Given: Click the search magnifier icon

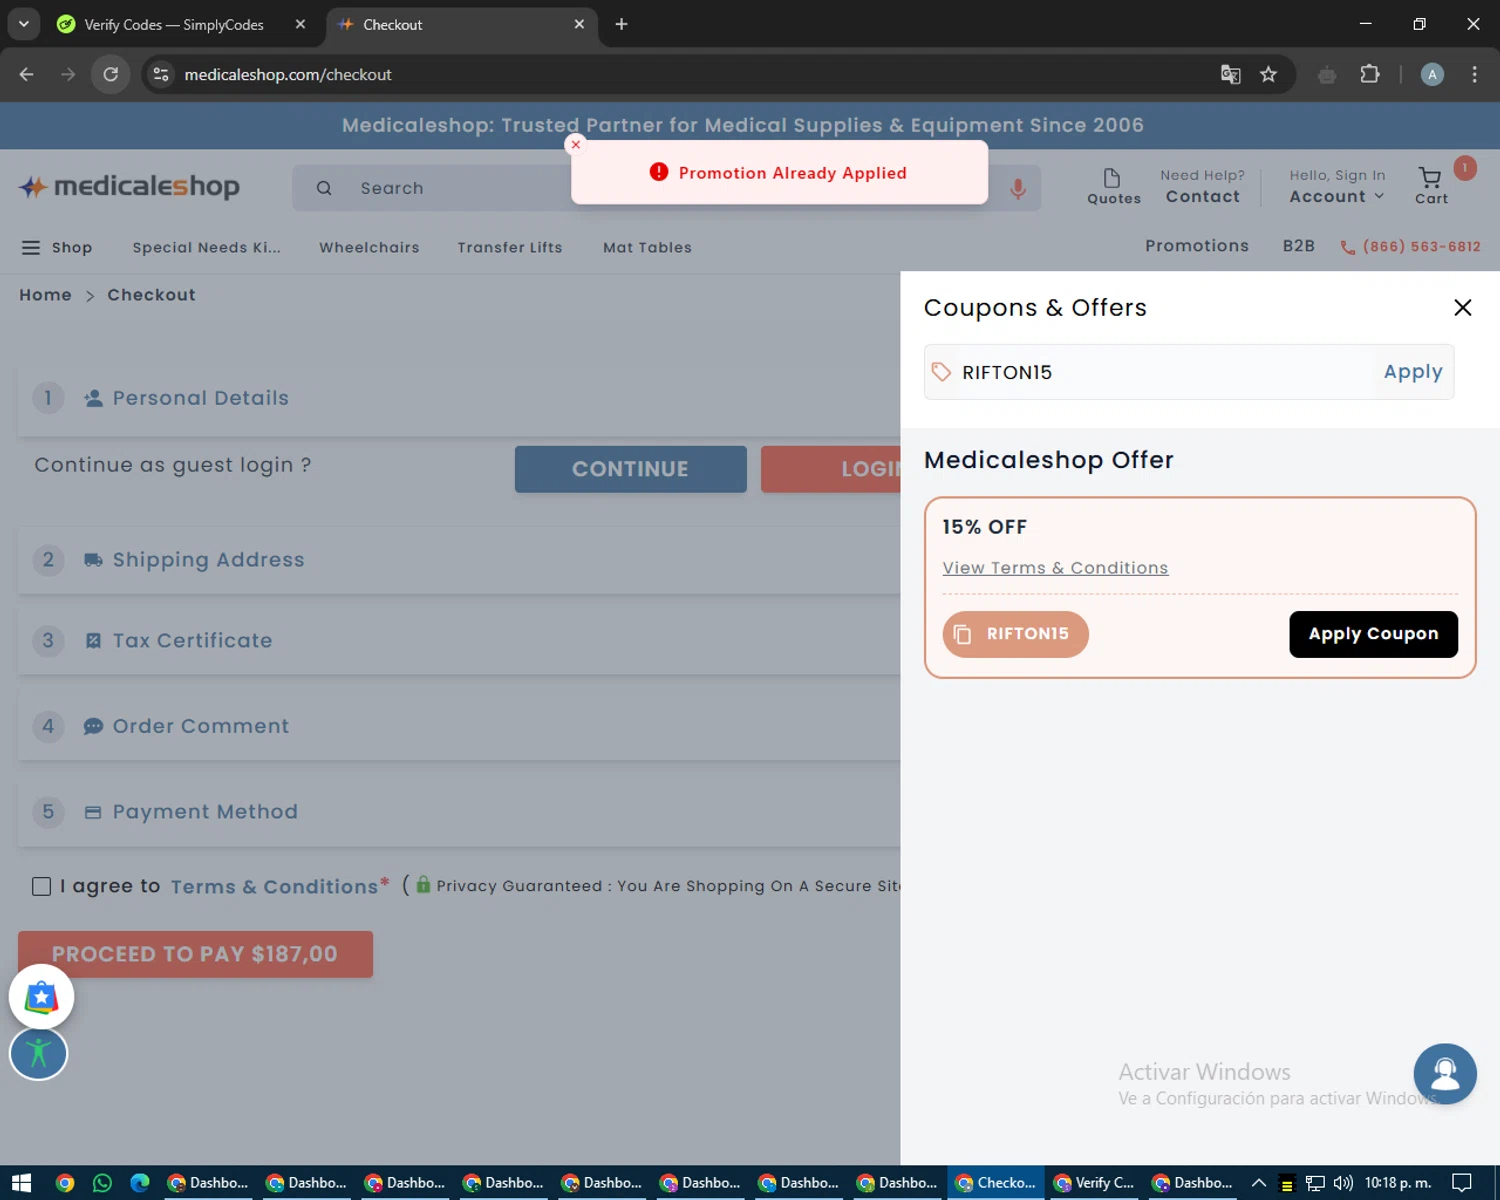Looking at the screenshot, I should click(x=324, y=188).
